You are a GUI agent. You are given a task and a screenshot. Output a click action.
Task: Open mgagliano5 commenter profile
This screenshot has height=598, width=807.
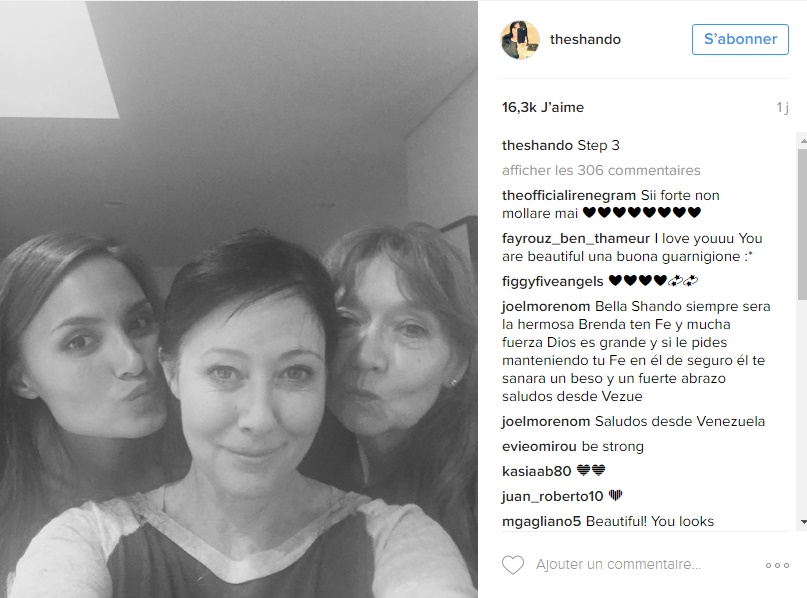[x=541, y=521]
